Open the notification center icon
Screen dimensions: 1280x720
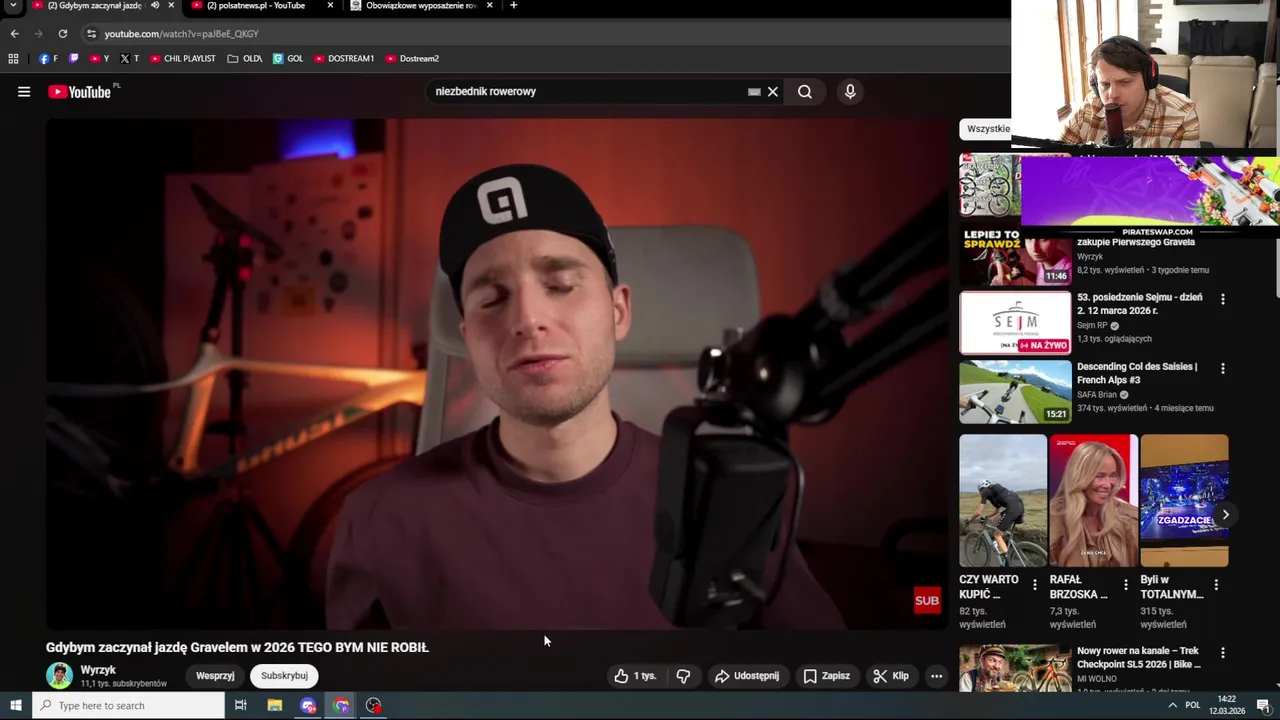point(1264,706)
